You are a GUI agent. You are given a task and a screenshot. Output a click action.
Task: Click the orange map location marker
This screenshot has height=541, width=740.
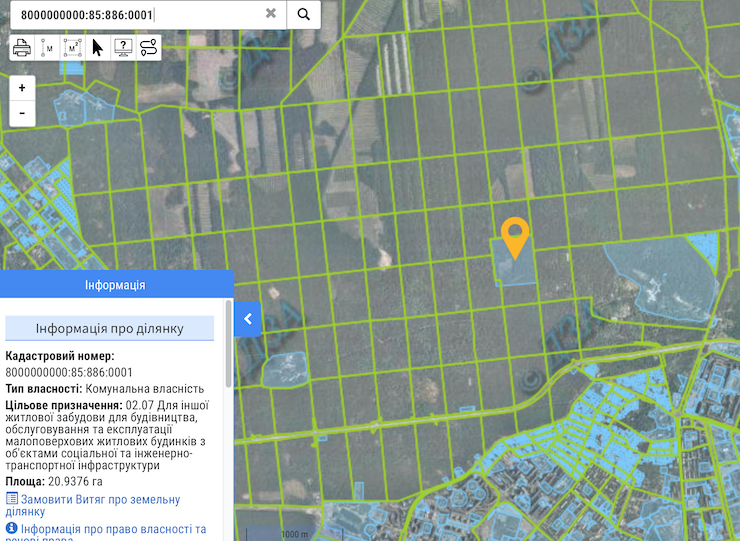(515, 236)
